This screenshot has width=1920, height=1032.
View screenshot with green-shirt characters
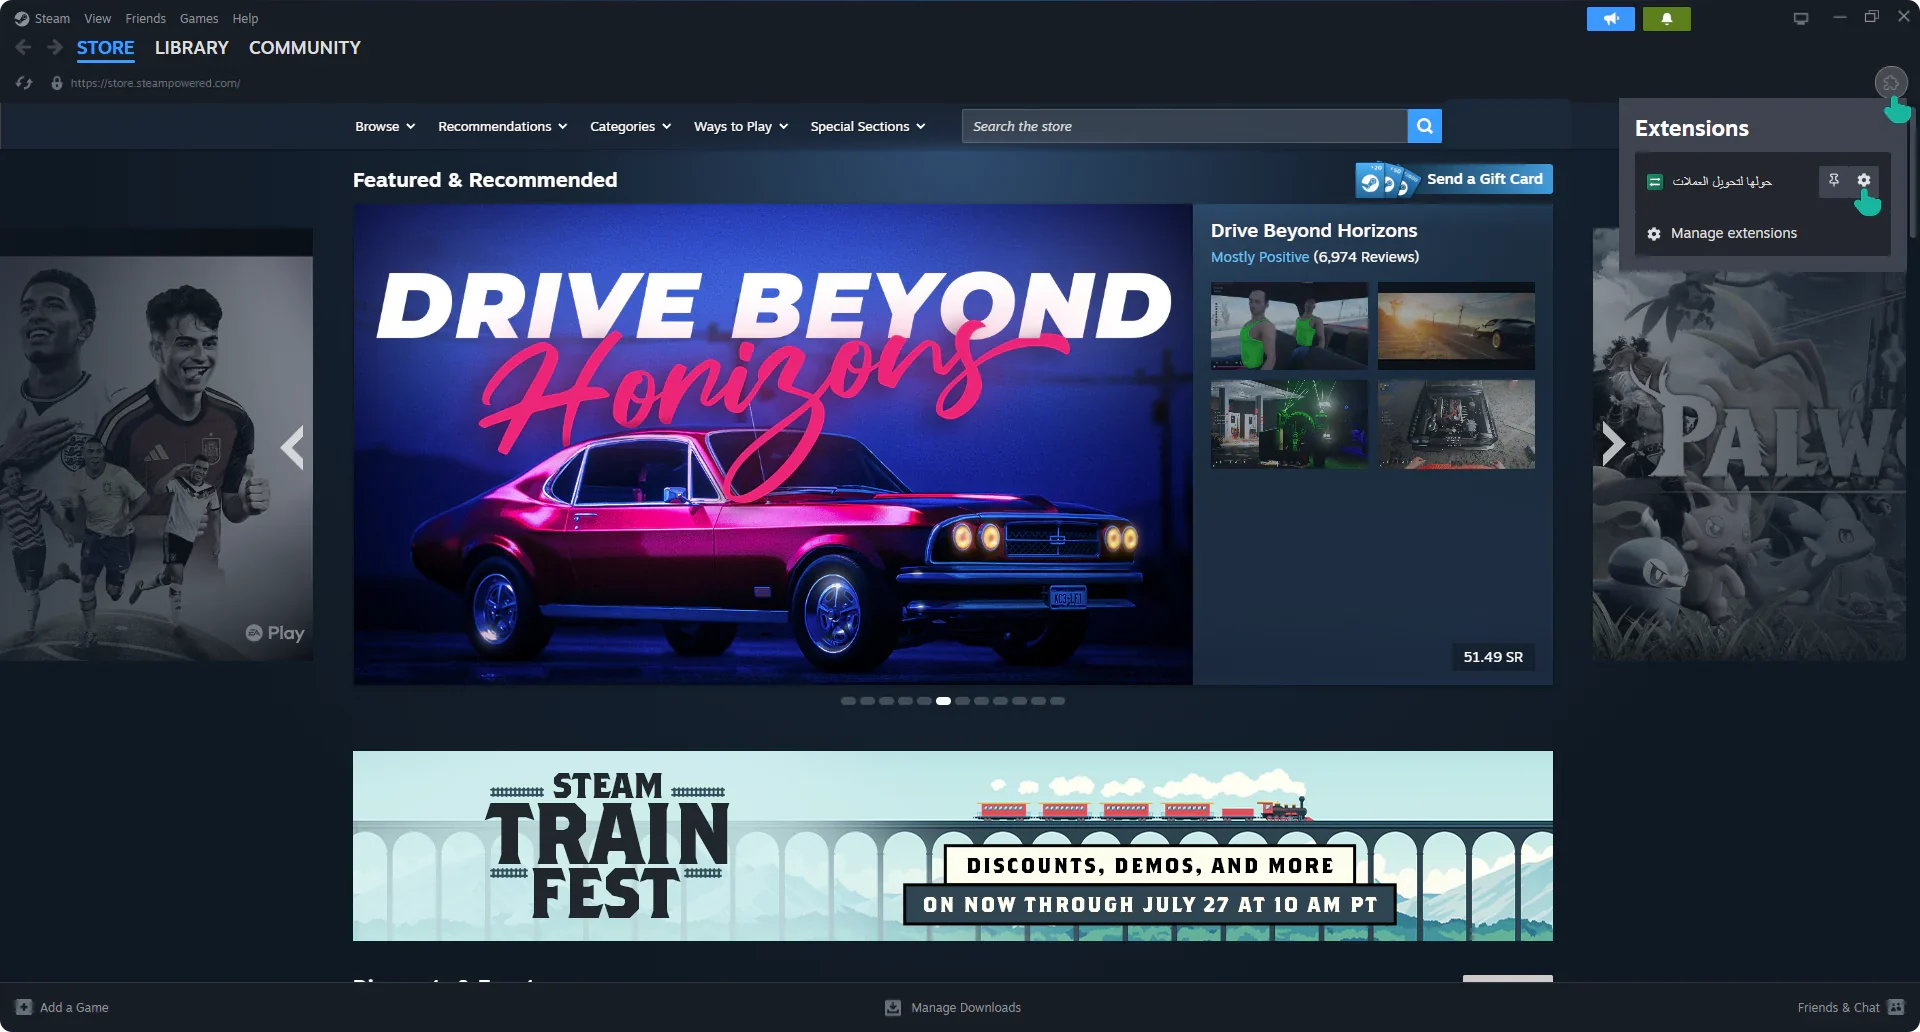(x=1289, y=326)
